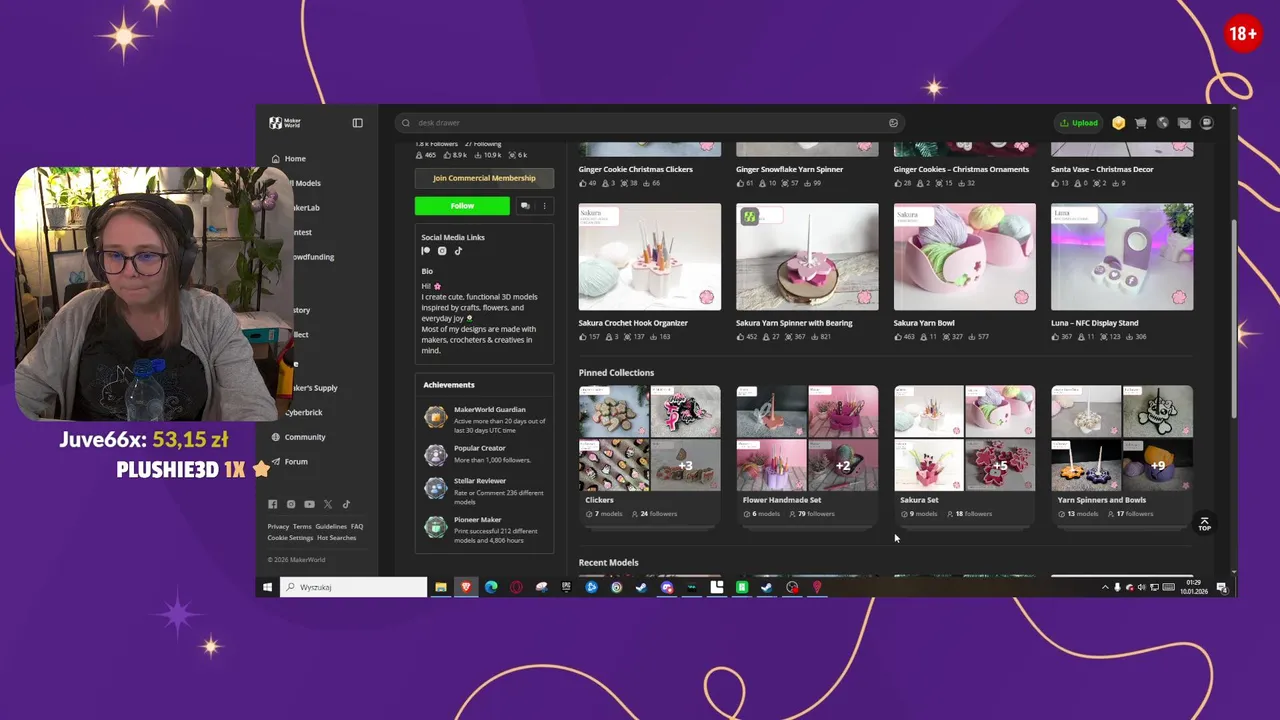1280x720 pixels.
Task: Open FAQ footer link
Action: click(x=357, y=526)
